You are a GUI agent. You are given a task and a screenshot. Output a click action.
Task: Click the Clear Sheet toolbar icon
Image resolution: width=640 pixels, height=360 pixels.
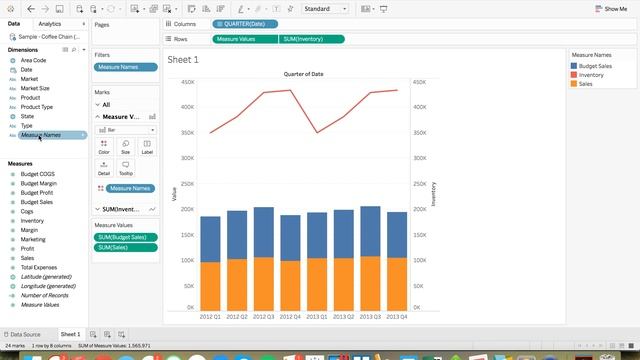point(167,9)
